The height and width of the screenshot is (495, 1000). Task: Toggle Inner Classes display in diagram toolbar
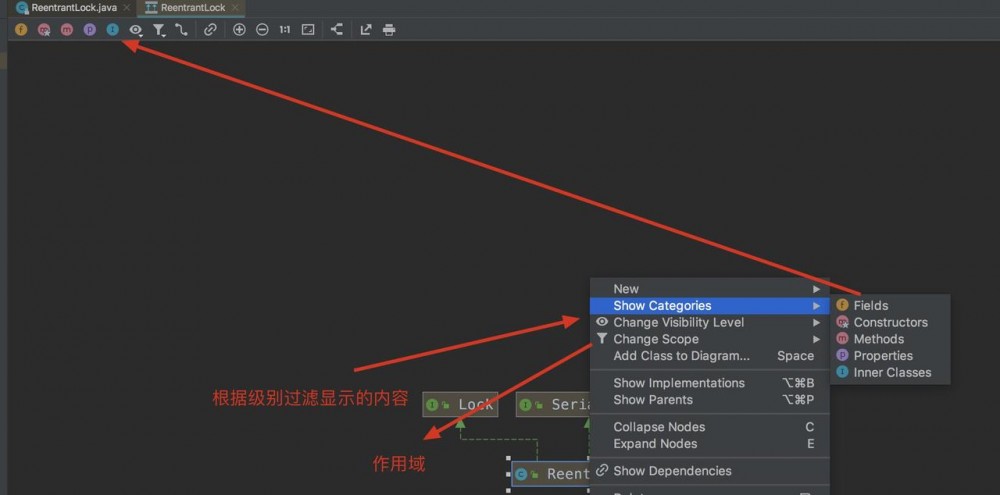(x=113, y=29)
